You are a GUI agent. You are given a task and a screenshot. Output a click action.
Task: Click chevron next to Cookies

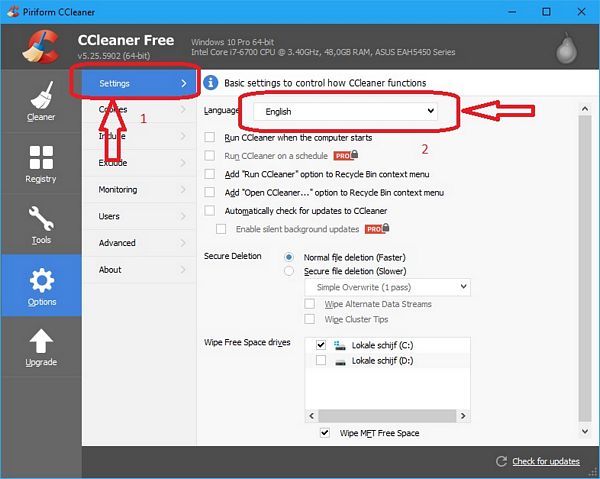coord(183,109)
